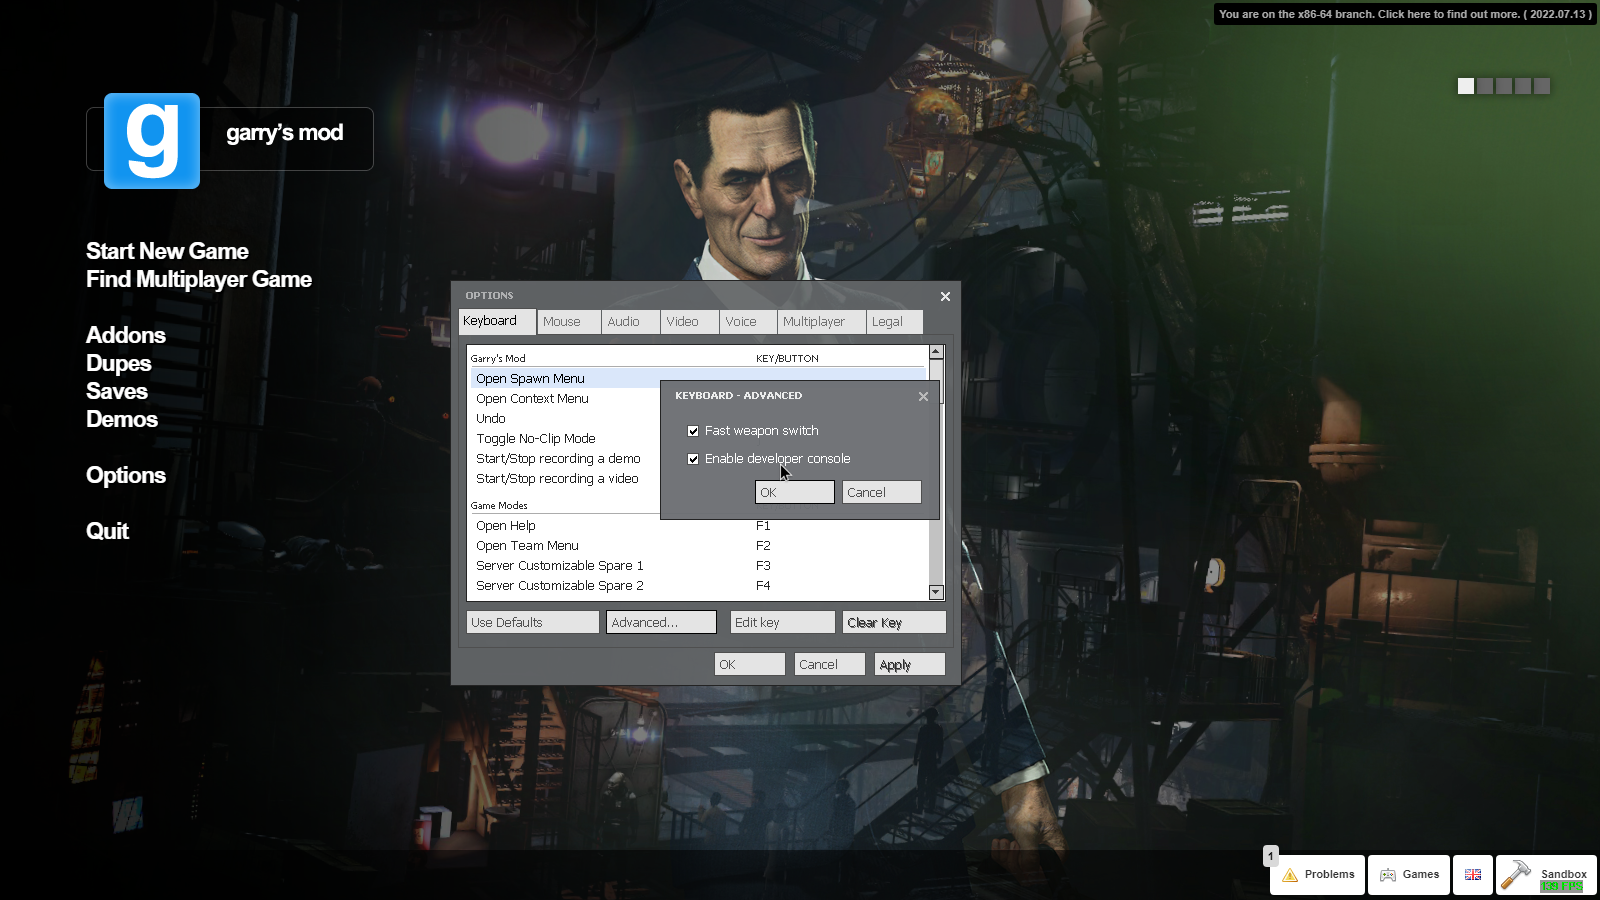1600x900 pixels.
Task: Open the Demos menu entry
Action: coord(122,419)
